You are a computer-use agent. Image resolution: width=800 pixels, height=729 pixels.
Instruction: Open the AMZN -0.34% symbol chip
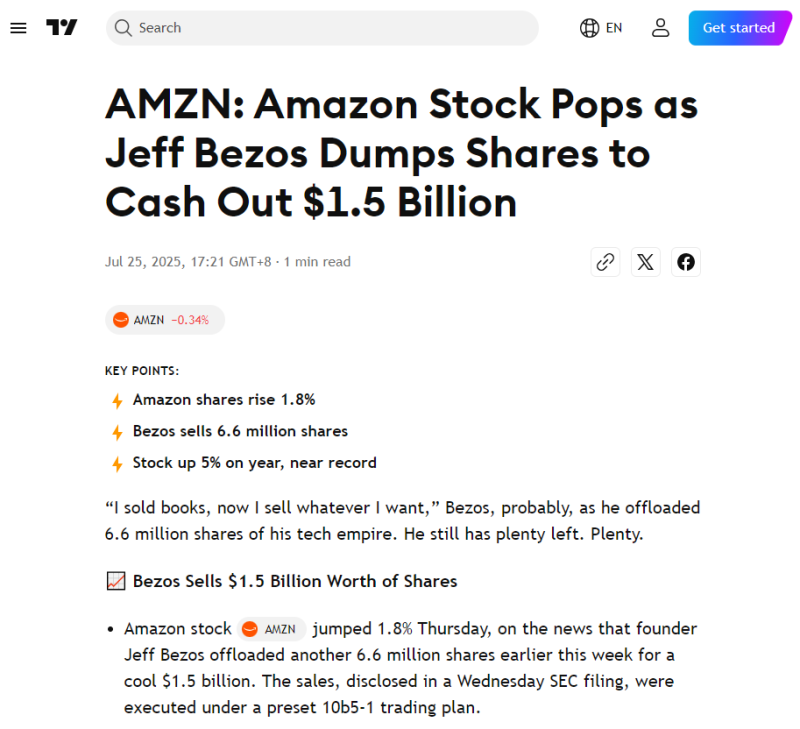(165, 320)
